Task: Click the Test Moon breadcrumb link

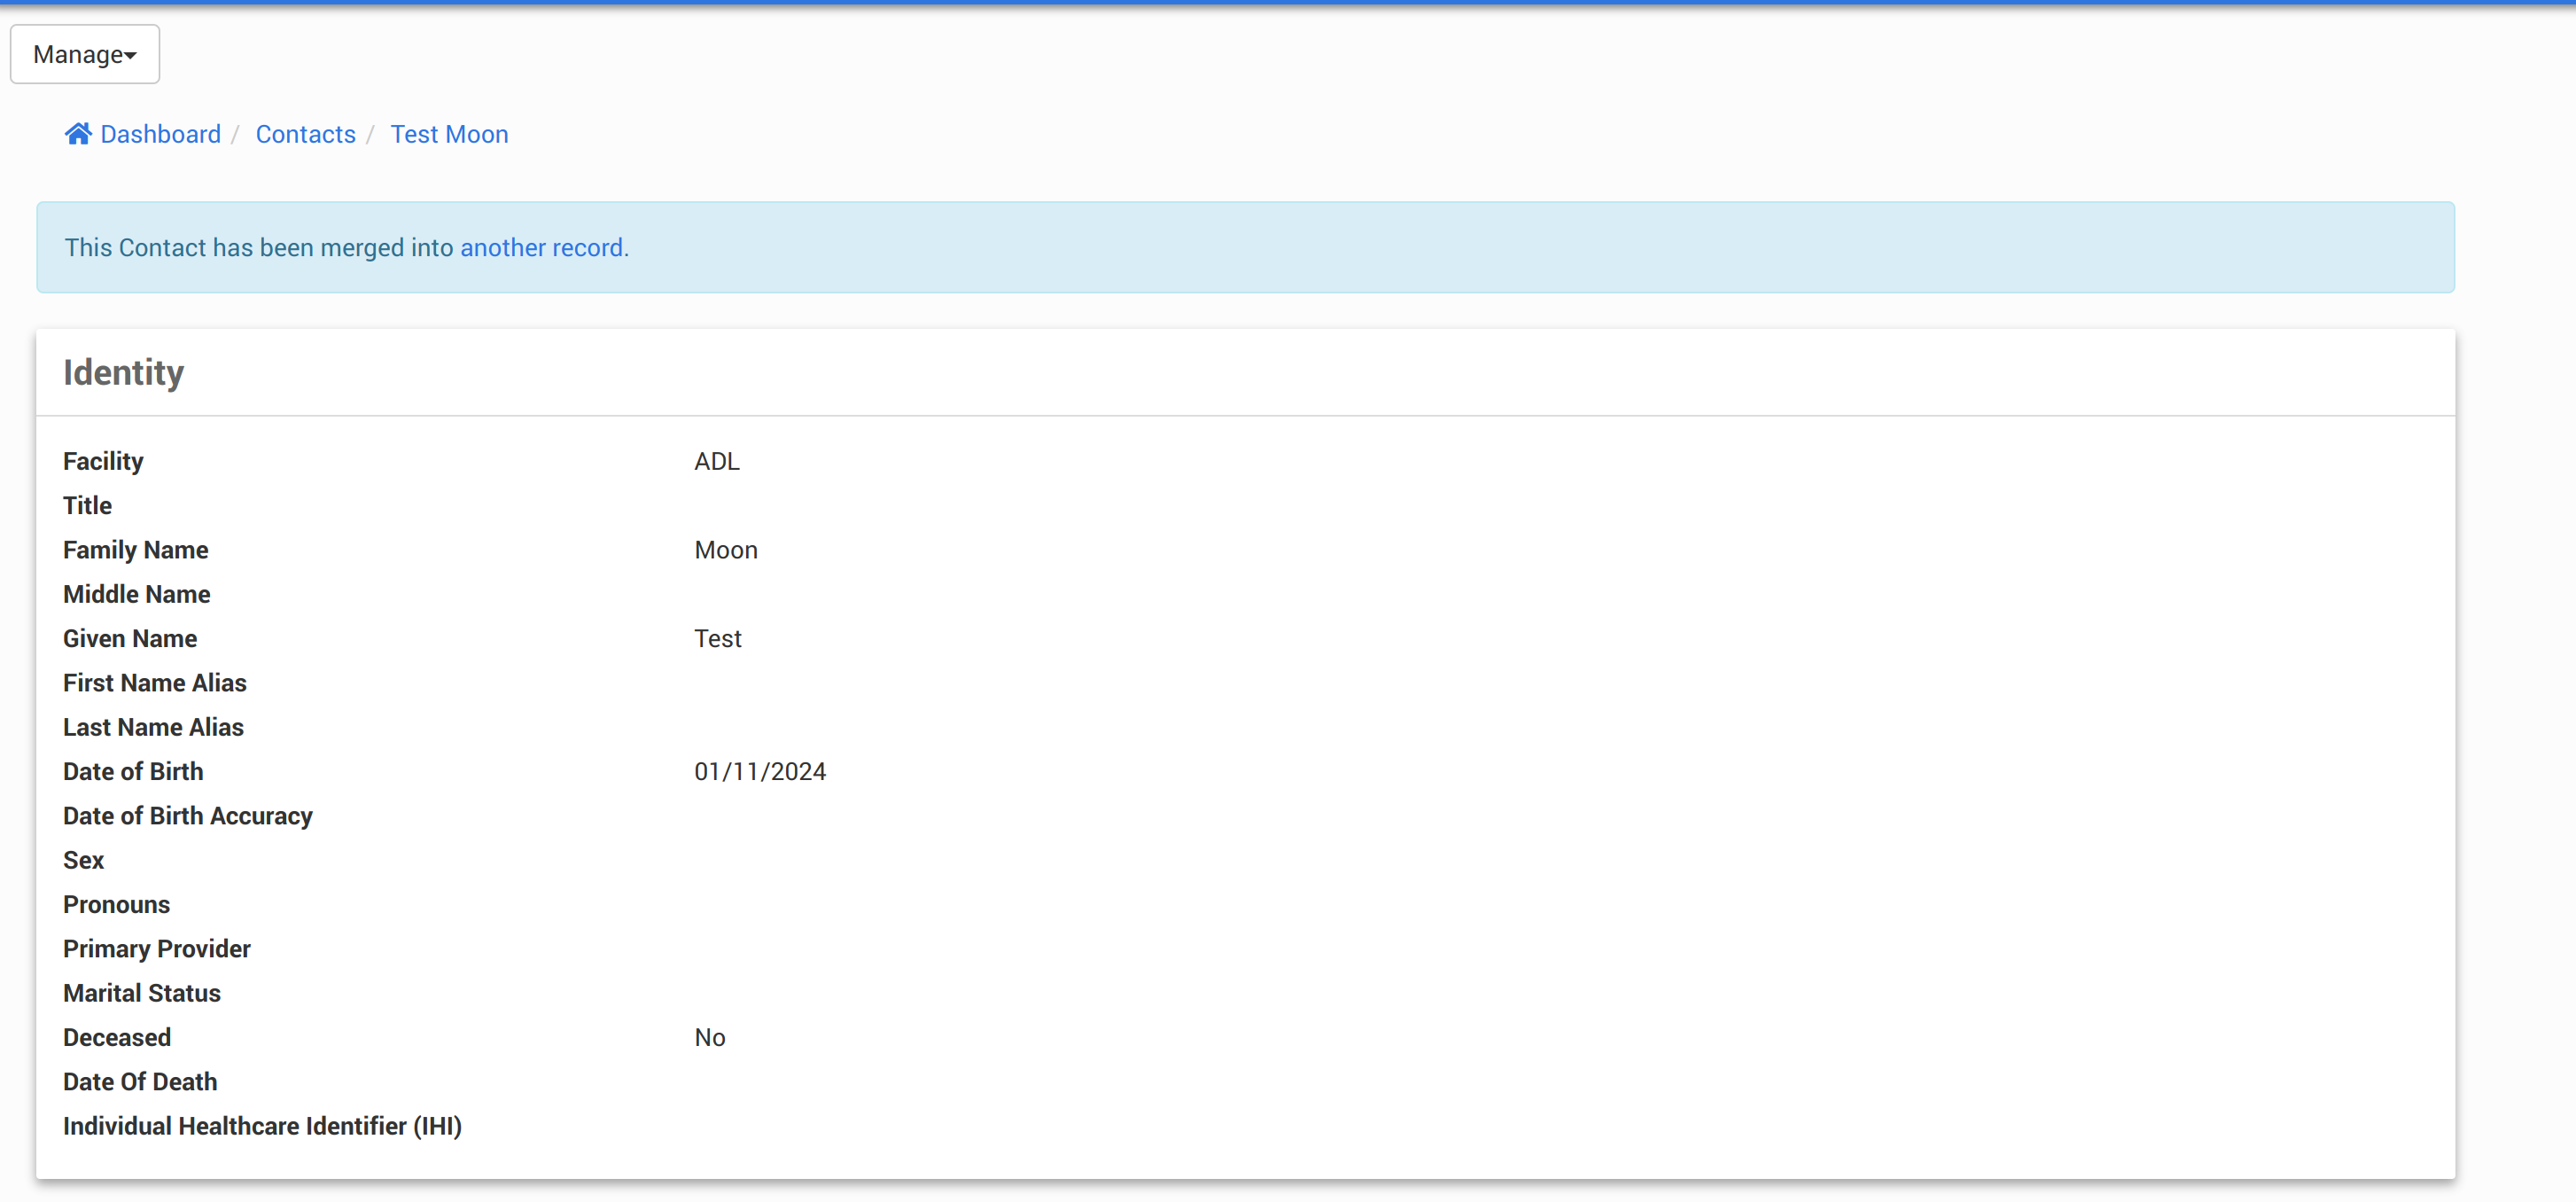Action: [449, 134]
